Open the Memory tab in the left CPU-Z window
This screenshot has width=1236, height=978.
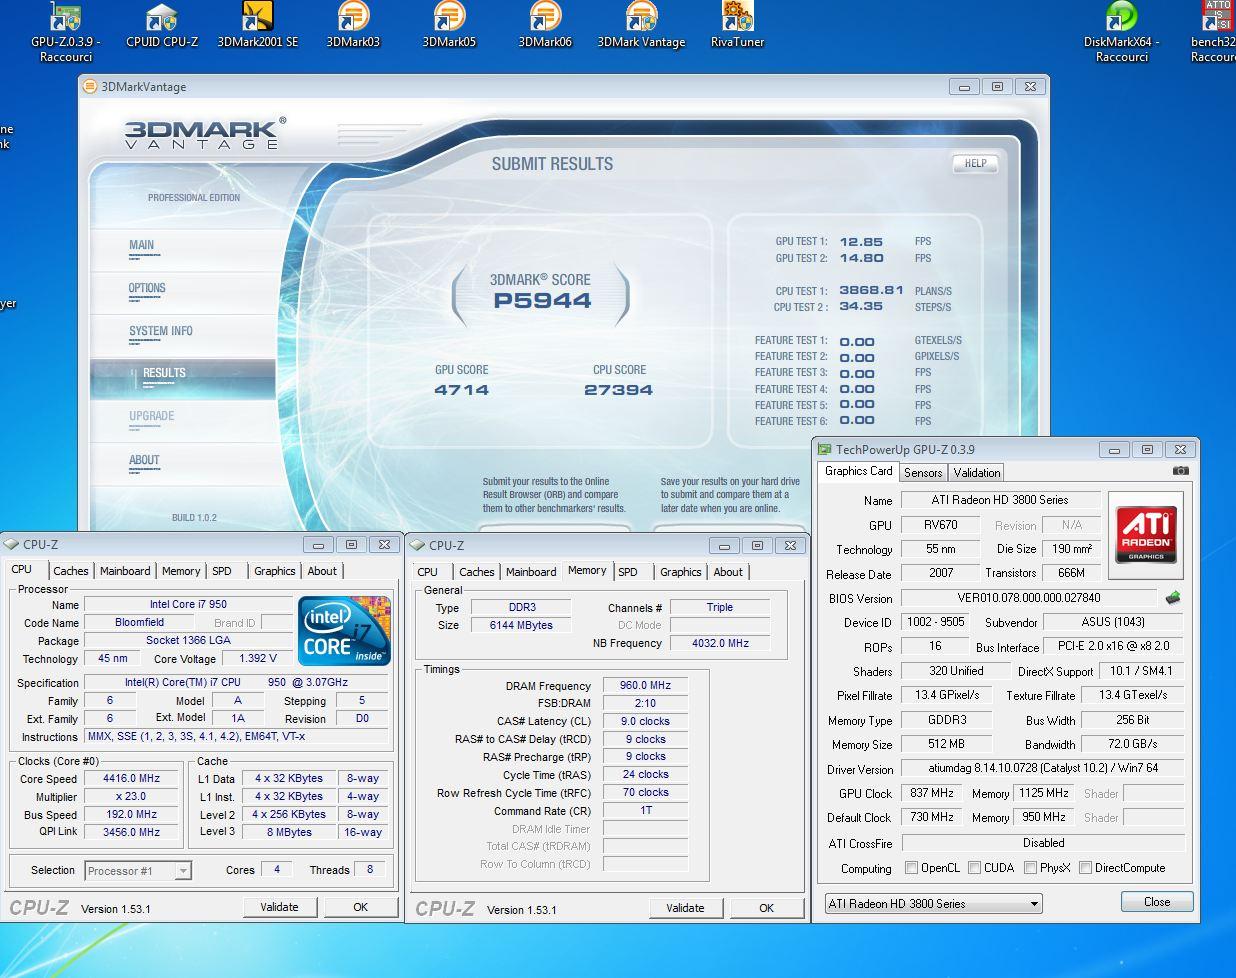181,571
